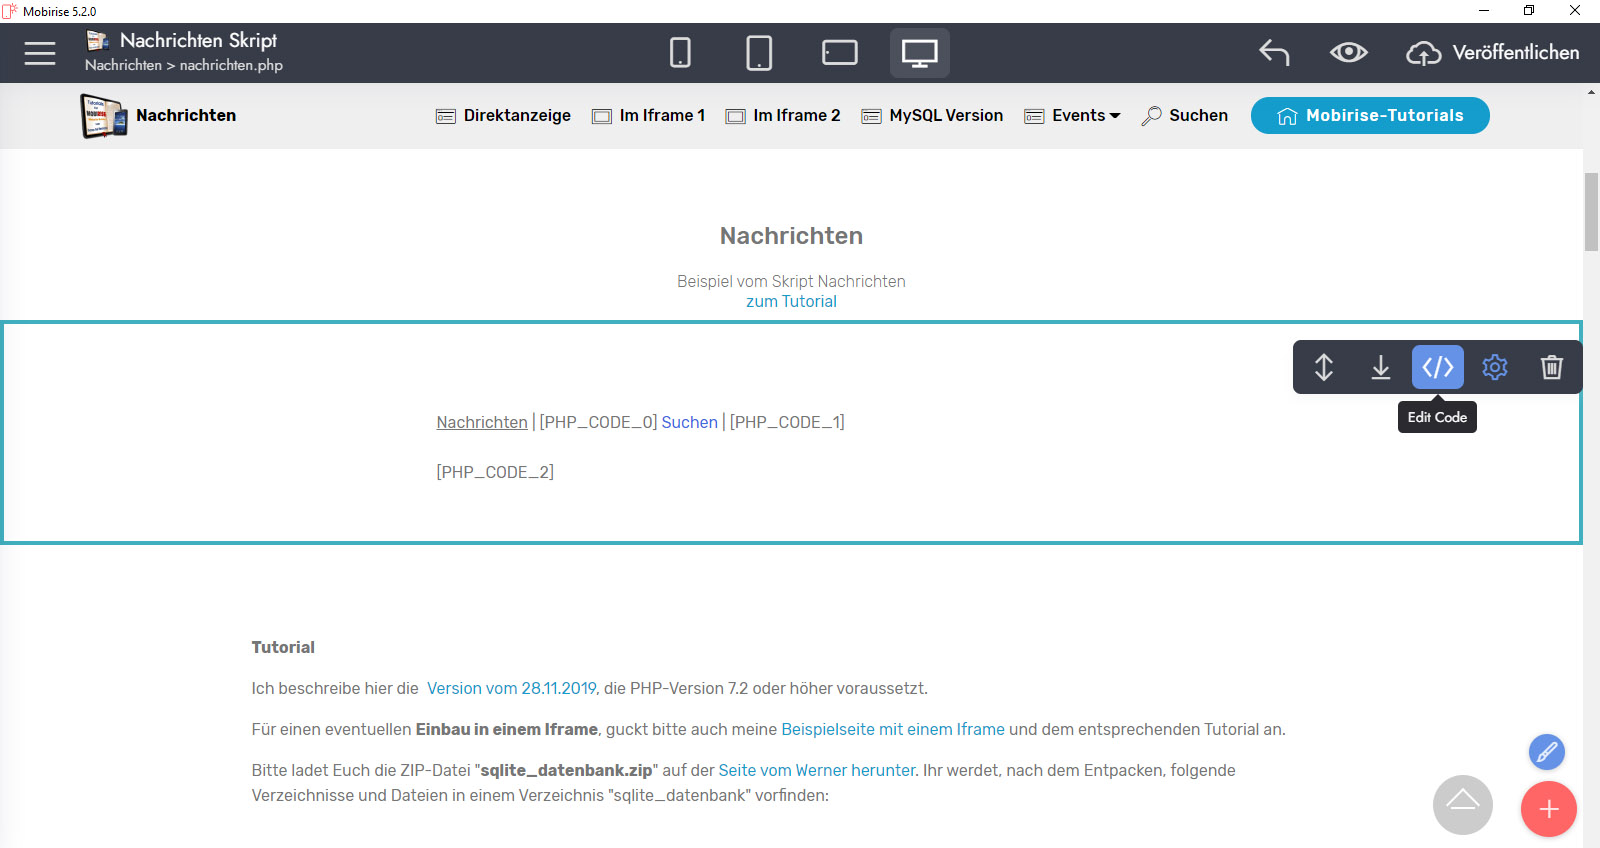Publish site using Veröffentlichen button
Screen dimensions: 1600x848
pyautogui.click(x=1493, y=53)
